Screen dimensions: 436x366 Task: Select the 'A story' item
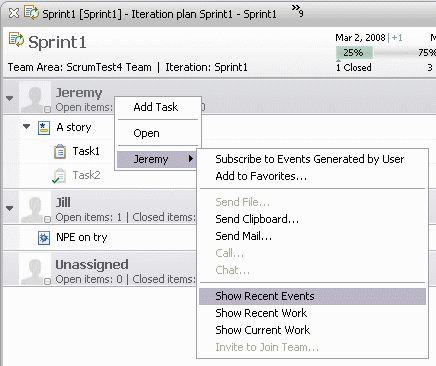[74, 127]
